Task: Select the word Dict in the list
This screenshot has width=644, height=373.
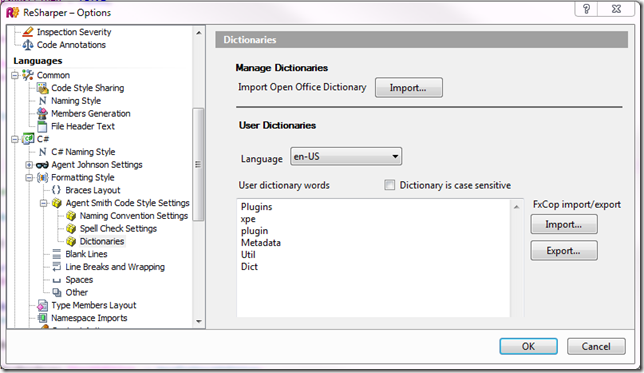Action: point(249,267)
